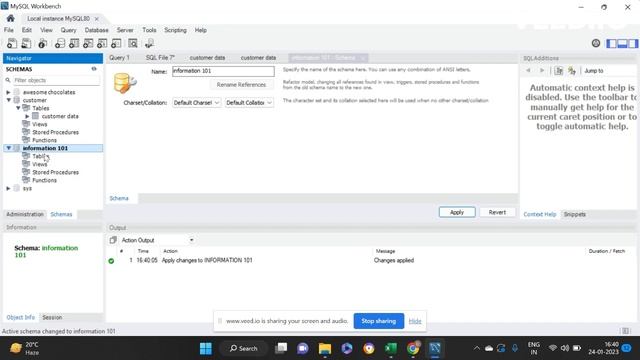Open the Context Help tab

[x=540, y=214]
